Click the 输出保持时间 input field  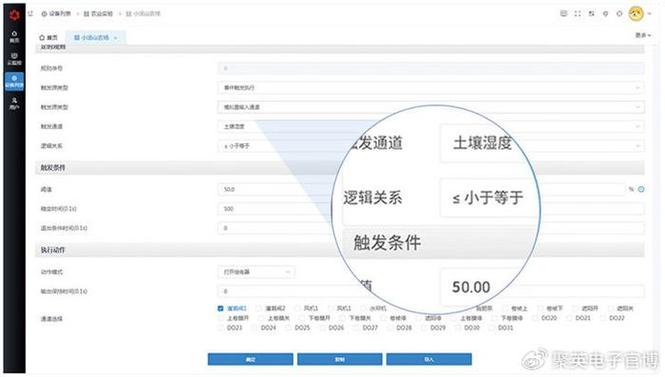click(x=431, y=291)
